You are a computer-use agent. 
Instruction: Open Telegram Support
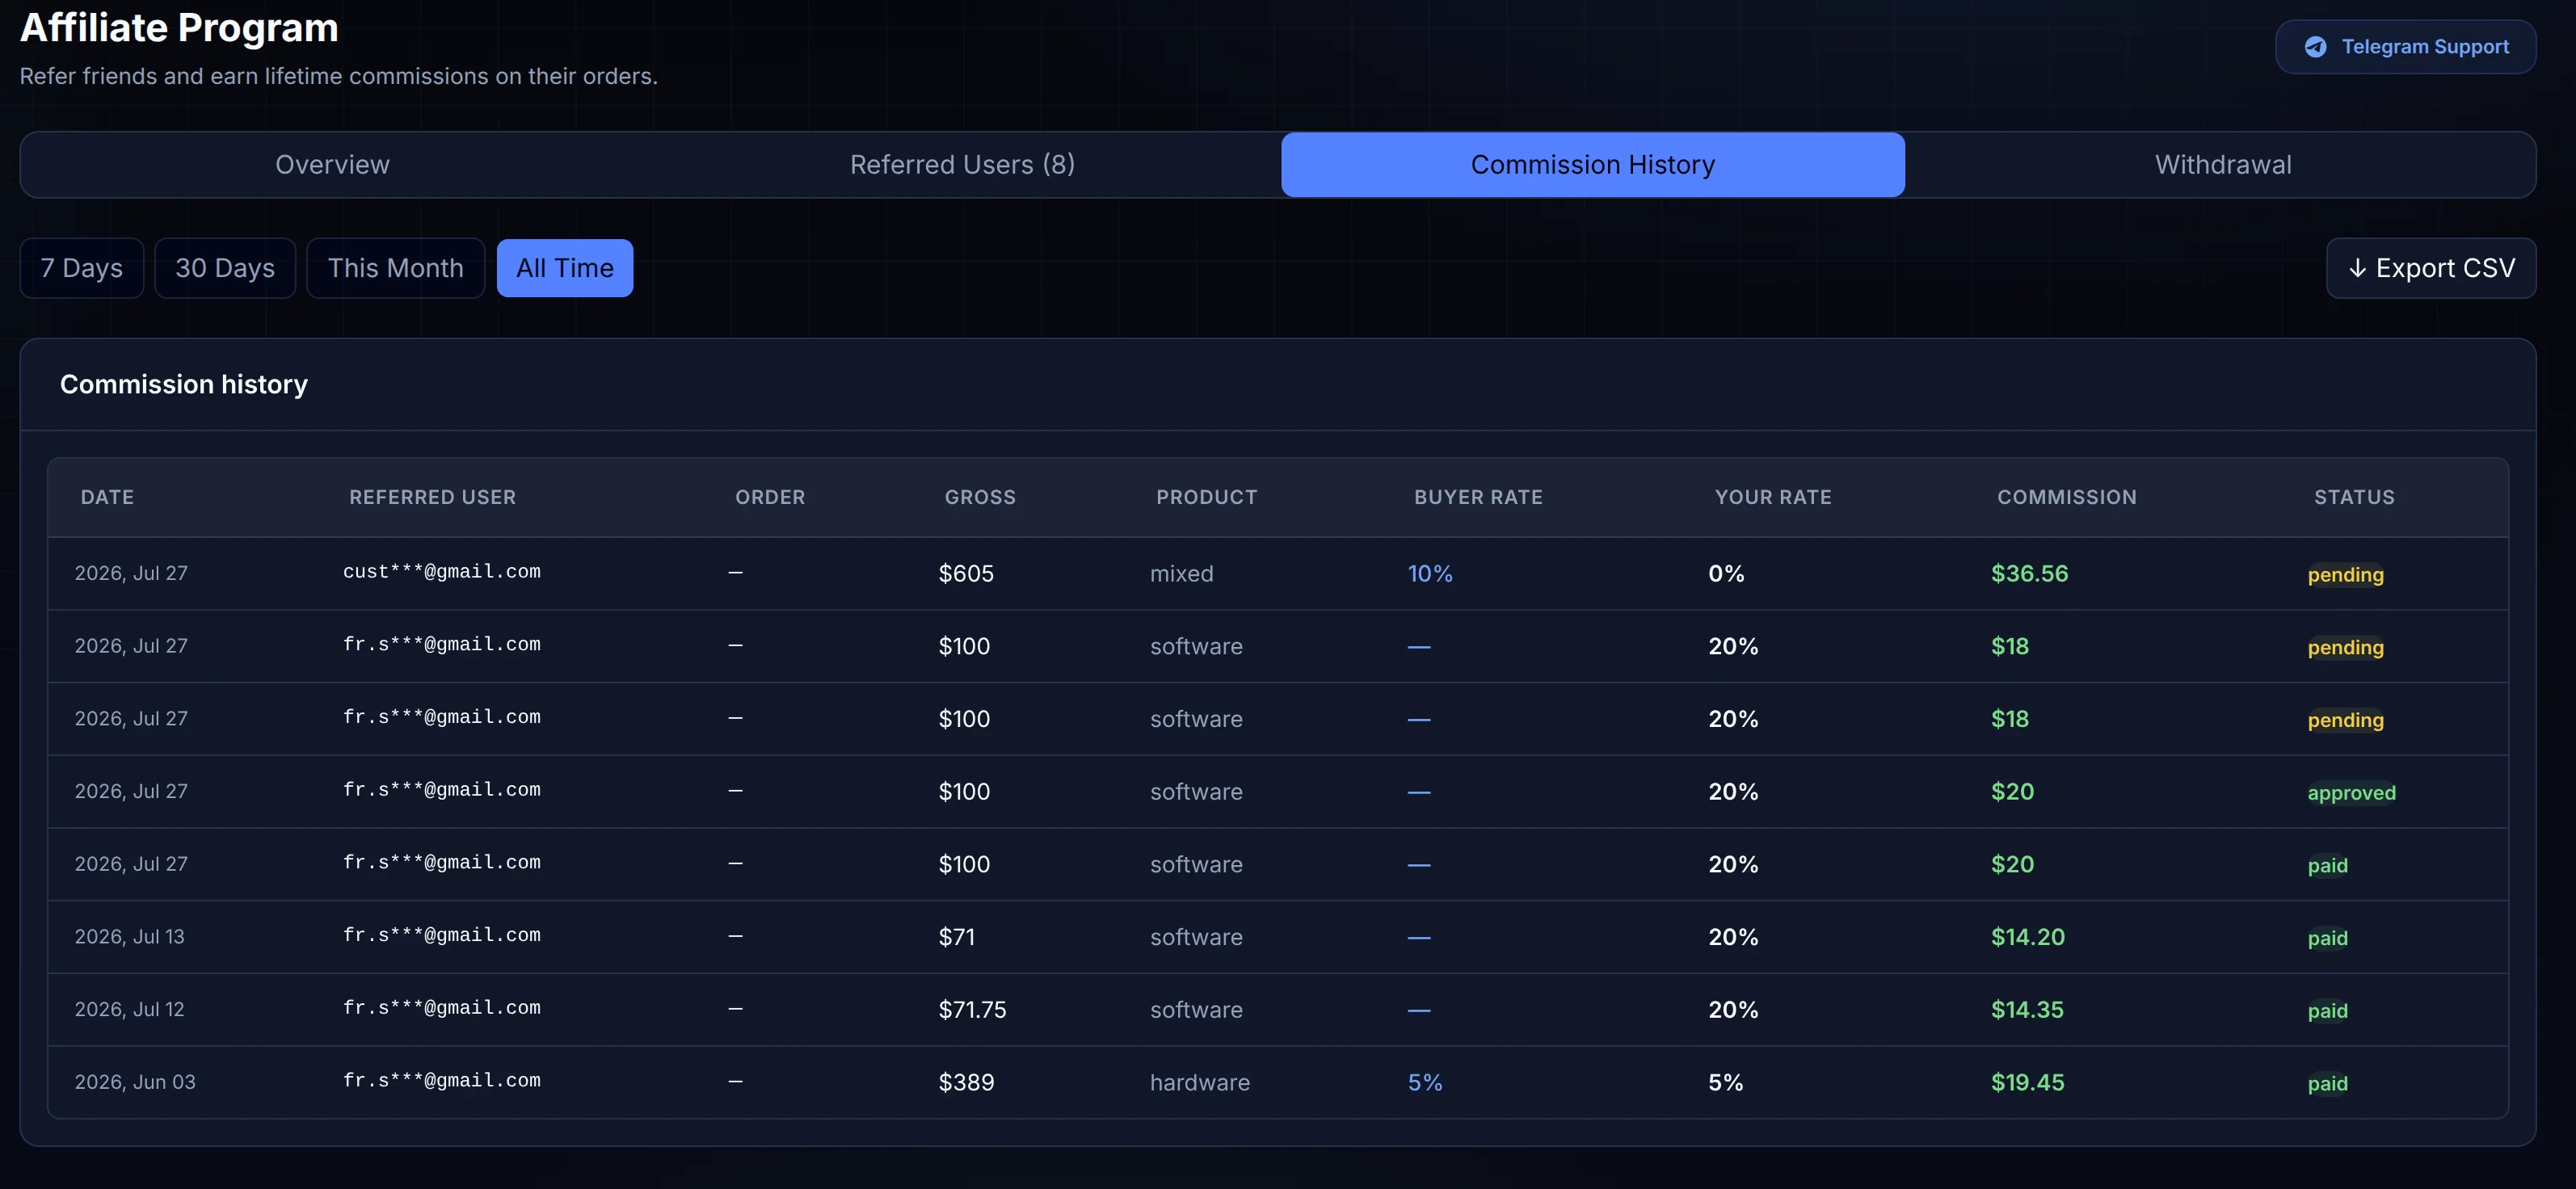(x=2405, y=47)
